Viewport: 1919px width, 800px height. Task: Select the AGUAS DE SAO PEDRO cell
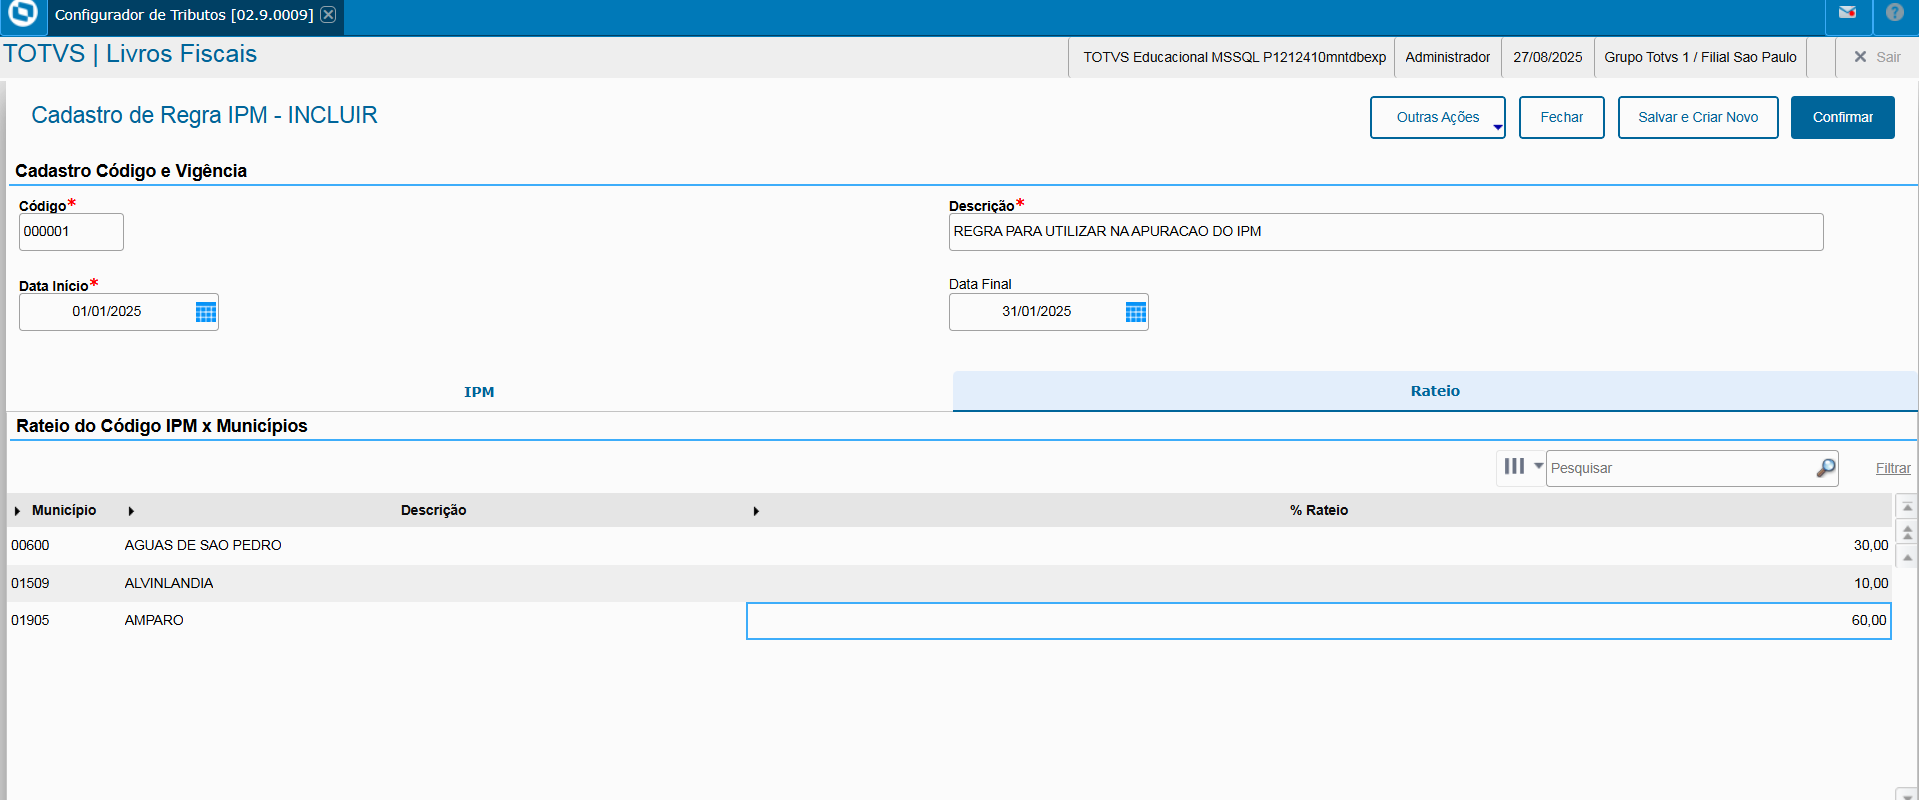point(203,545)
